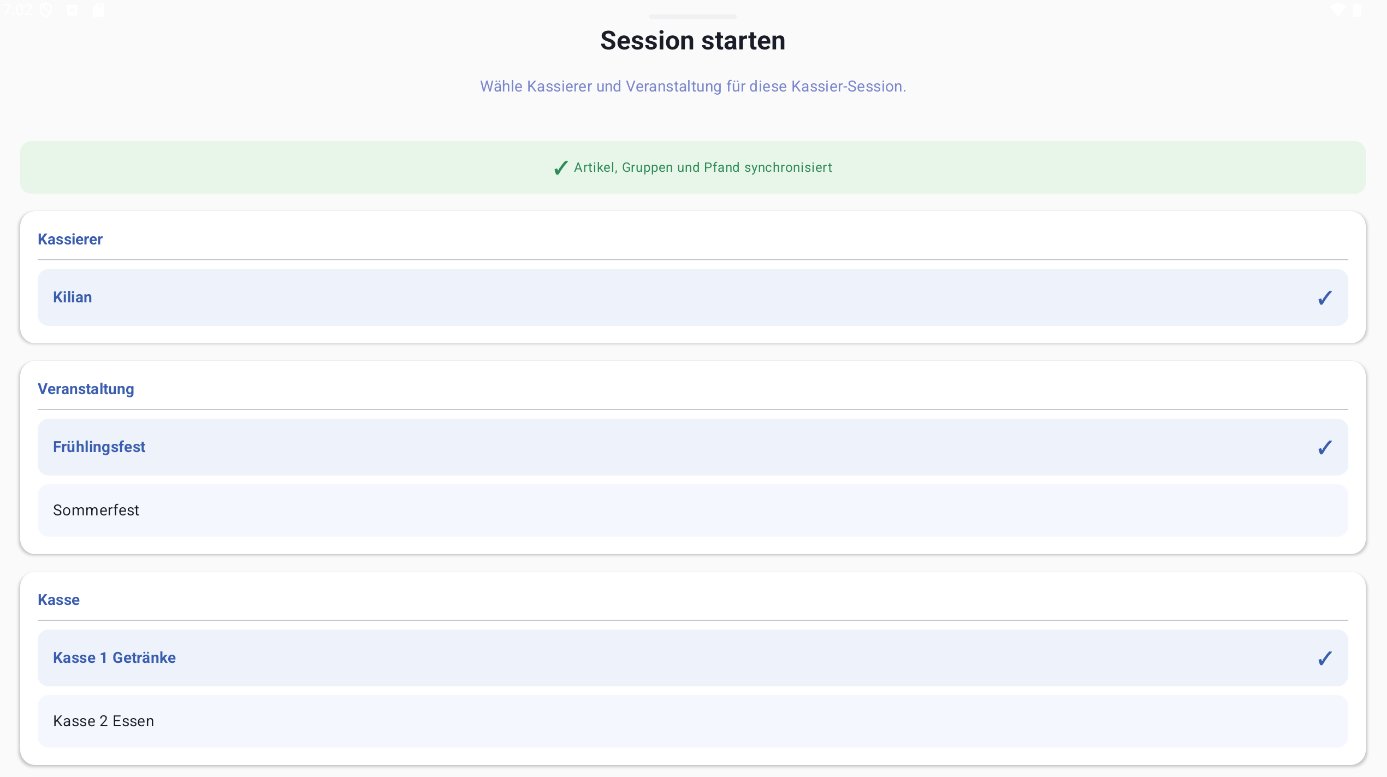Tap the Wi-Fi status bar icon

click(x=1337, y=10)
